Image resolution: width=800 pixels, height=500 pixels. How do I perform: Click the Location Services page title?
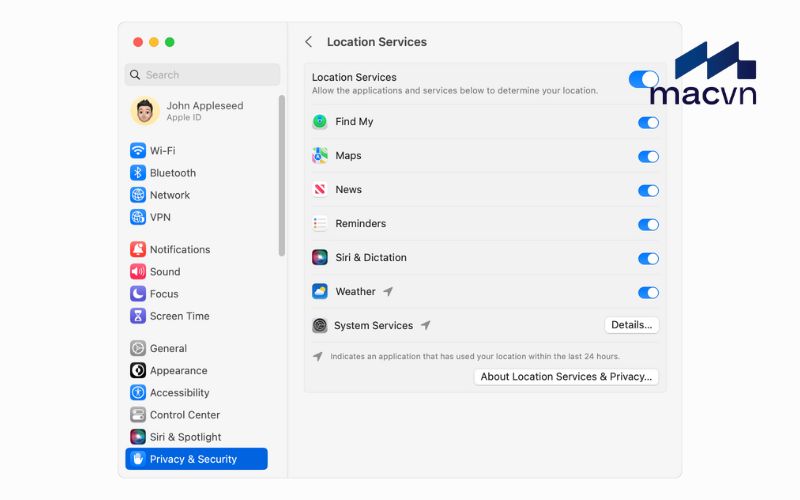tap(377, 42)
